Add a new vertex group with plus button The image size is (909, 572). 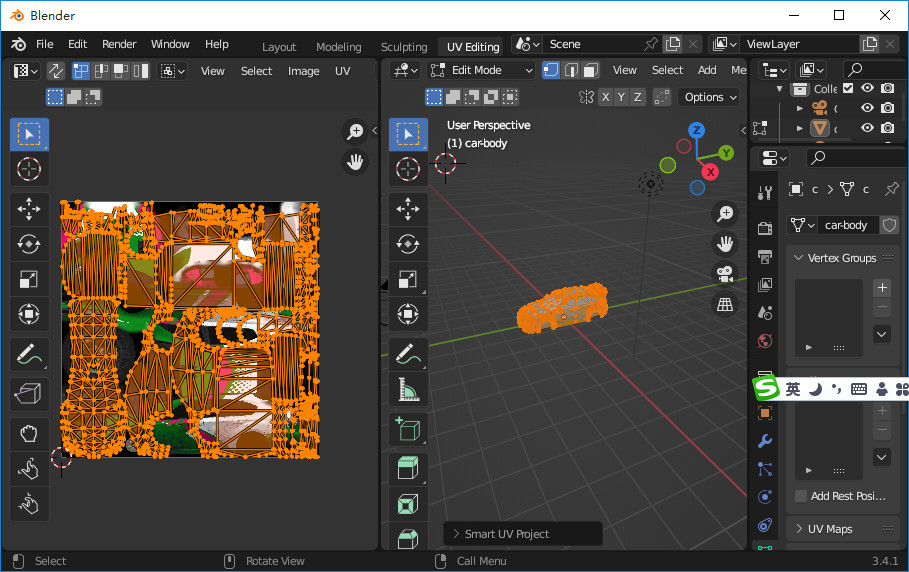point(882,288)
